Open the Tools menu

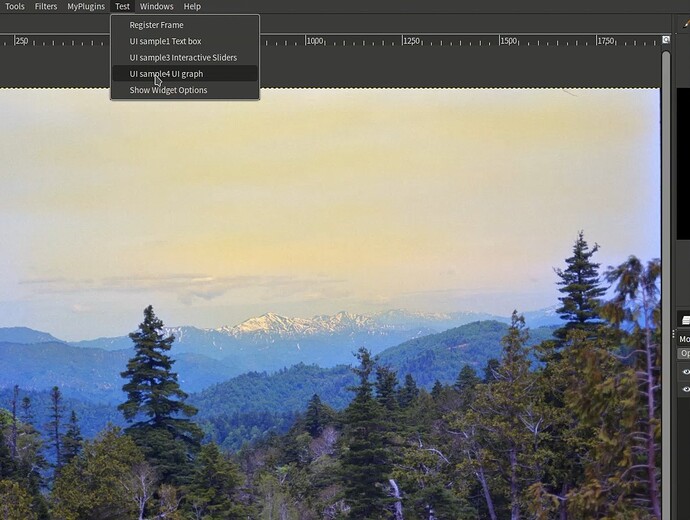[x=15, y=6]
